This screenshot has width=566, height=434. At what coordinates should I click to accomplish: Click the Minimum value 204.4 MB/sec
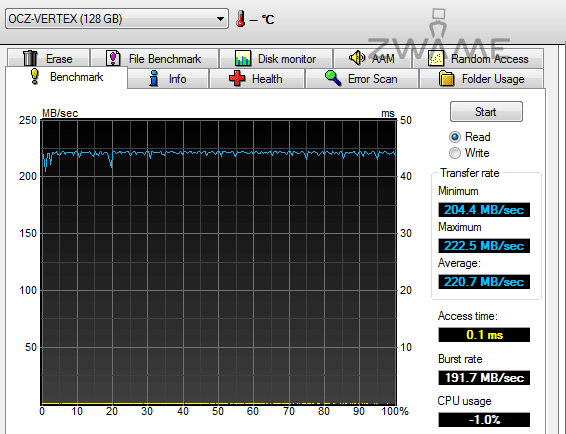point(484,210)
